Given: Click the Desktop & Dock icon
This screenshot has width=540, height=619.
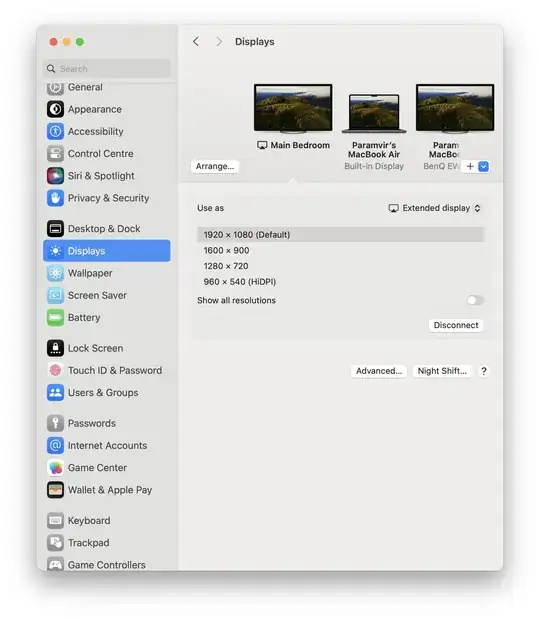Looking at the screenshot, I should [55, 229].
